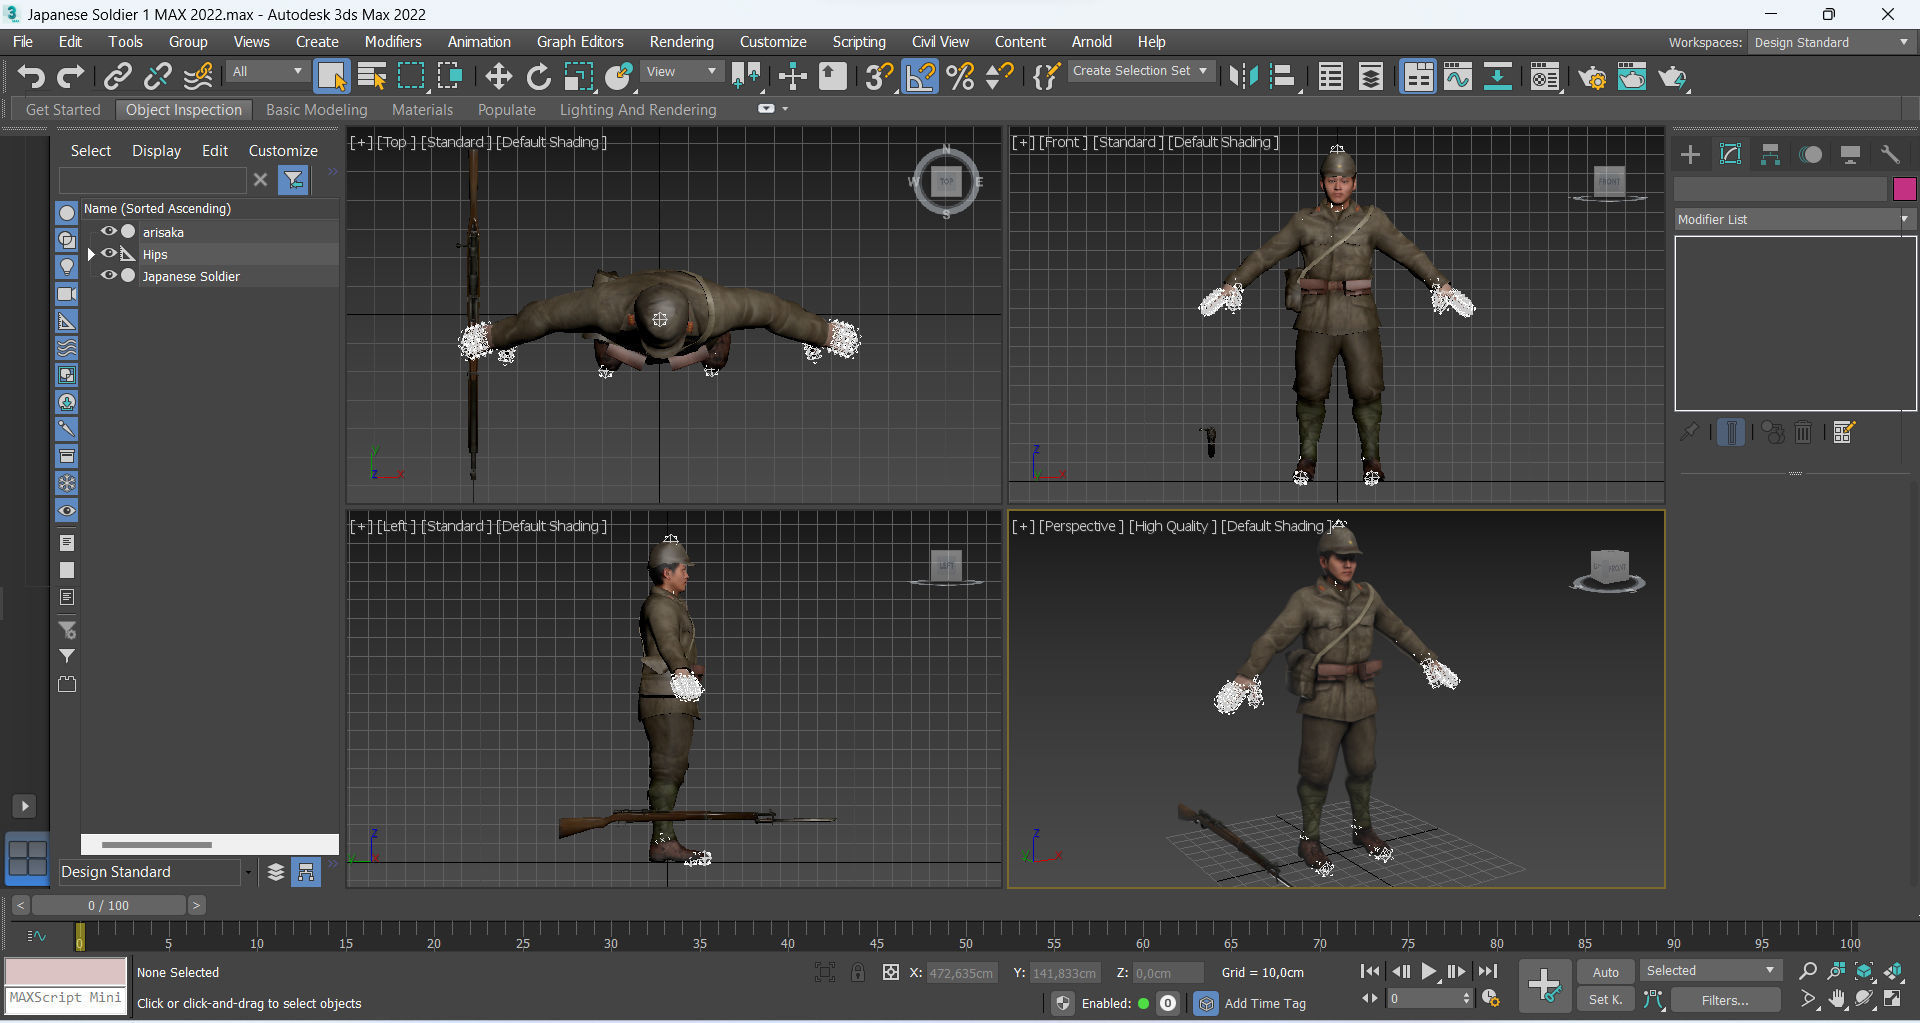Viewport: 1920px width, 1023px height.
Task: Choose the Select and Rotate tool
Action: (538, 76)
